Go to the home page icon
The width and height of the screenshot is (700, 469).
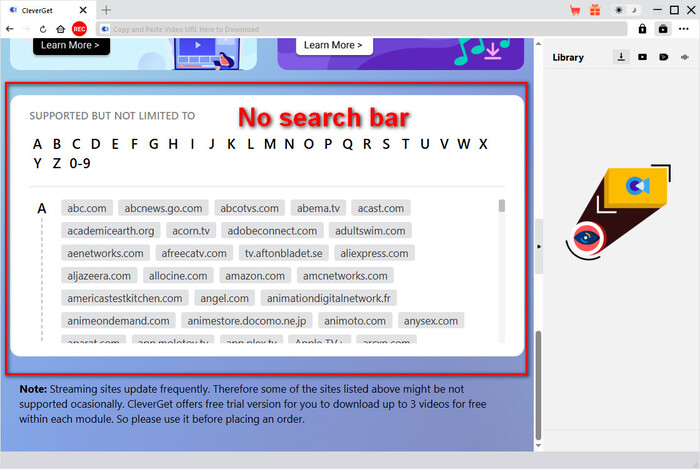(60, 29)
